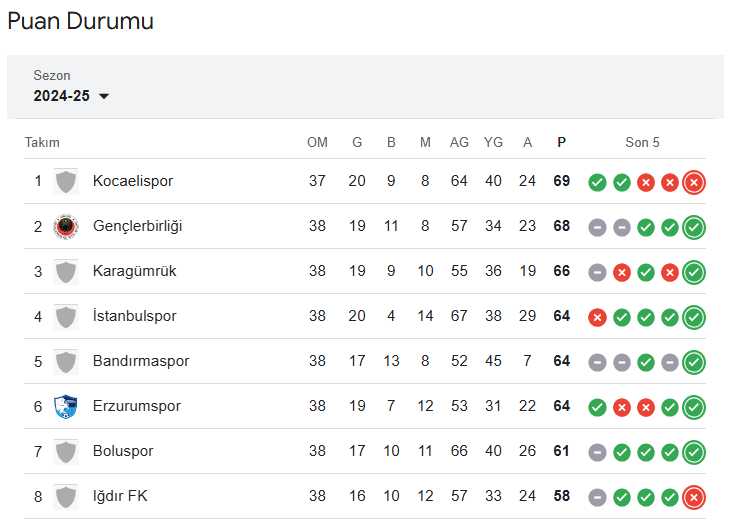Click Bandırmaspor's latest win result icon
This screenshot has width=734, height=520.
pos(694,362)
